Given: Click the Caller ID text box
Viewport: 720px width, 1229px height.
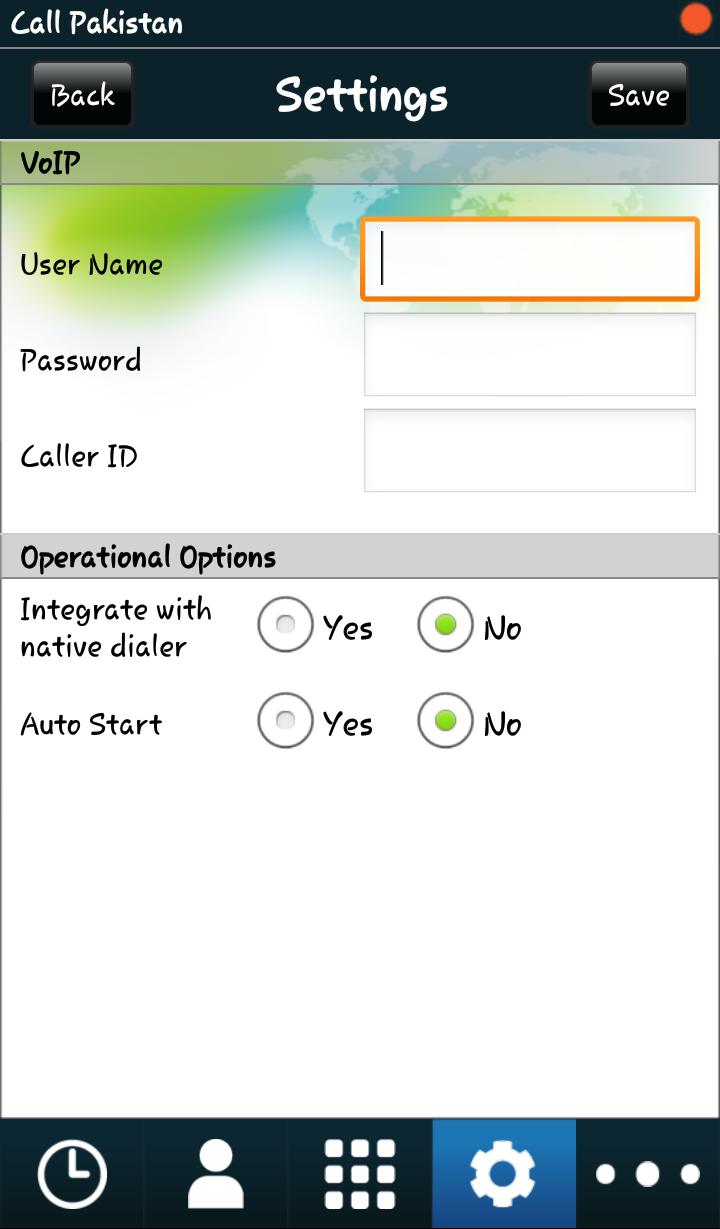Looking at the screenshot, I should [529, 450].
